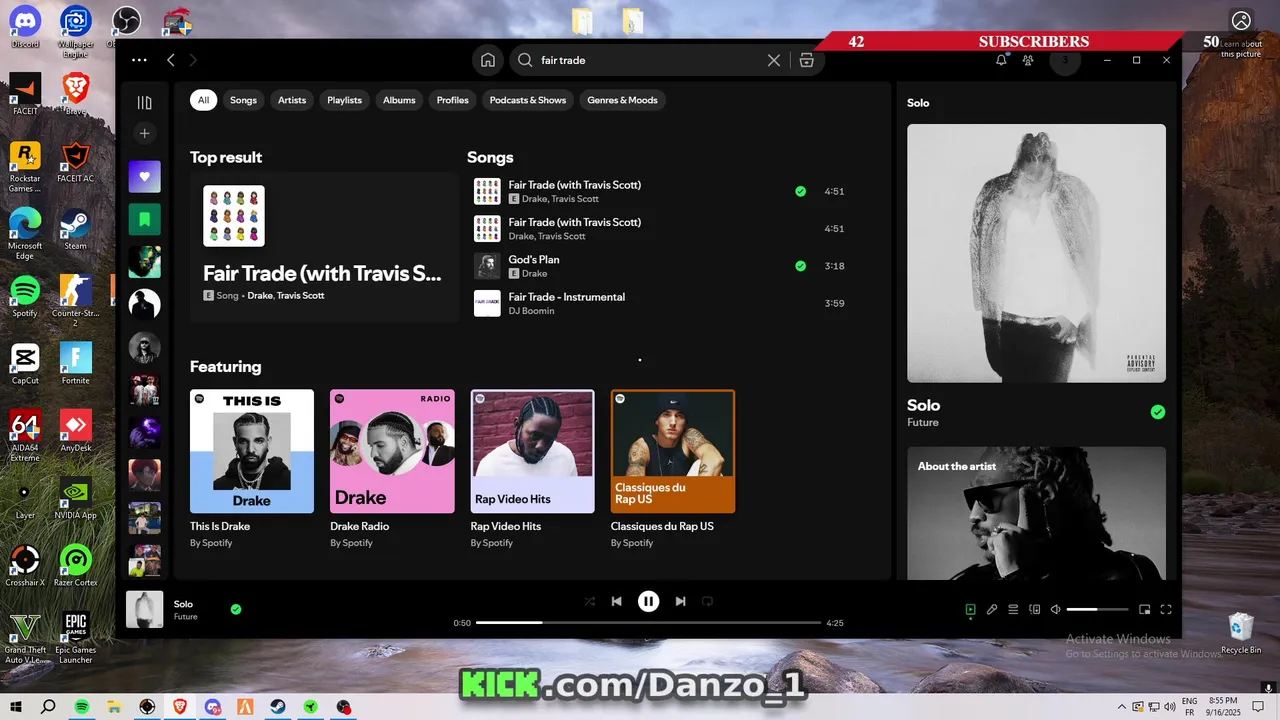Open Drake link under God's Plan

[534, 274]
